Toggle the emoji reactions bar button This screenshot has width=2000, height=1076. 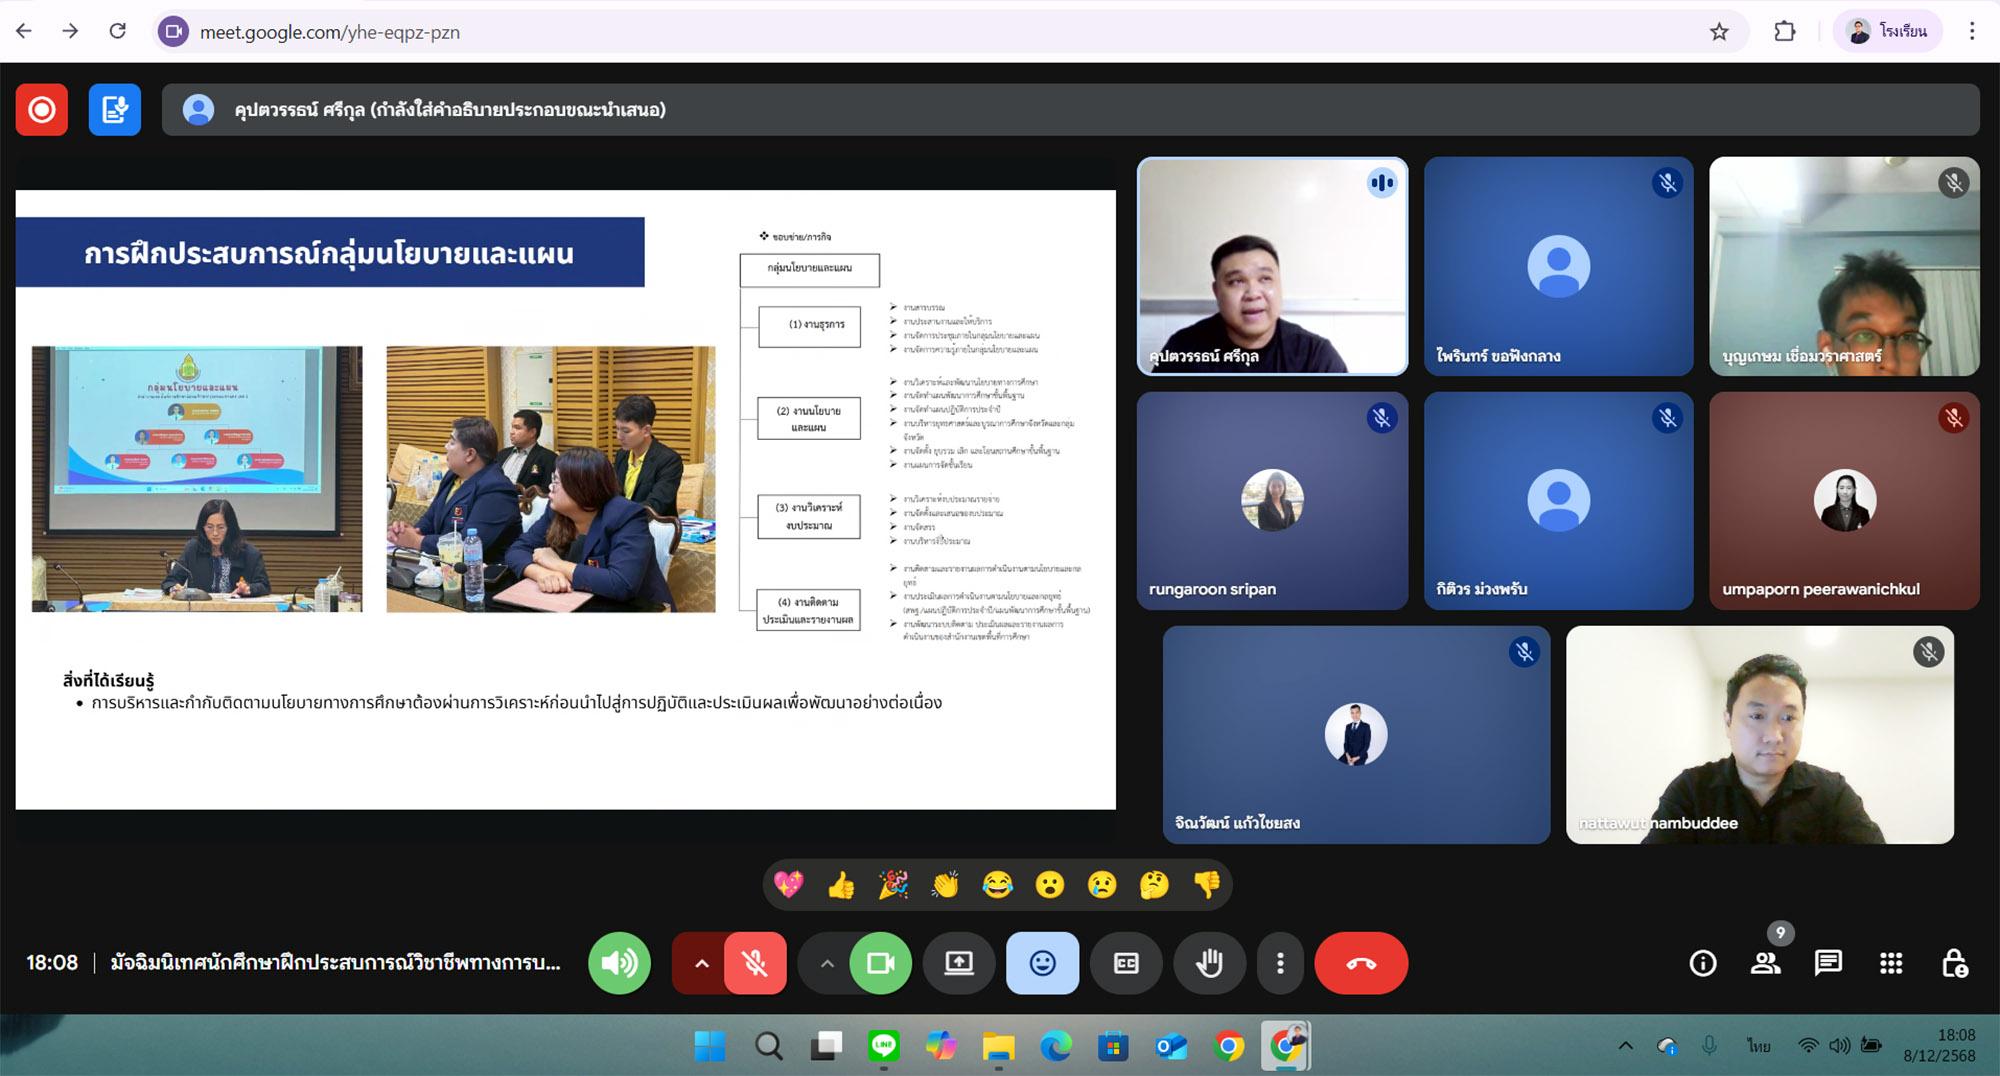pyautogui.click(x=1042, y=963)
